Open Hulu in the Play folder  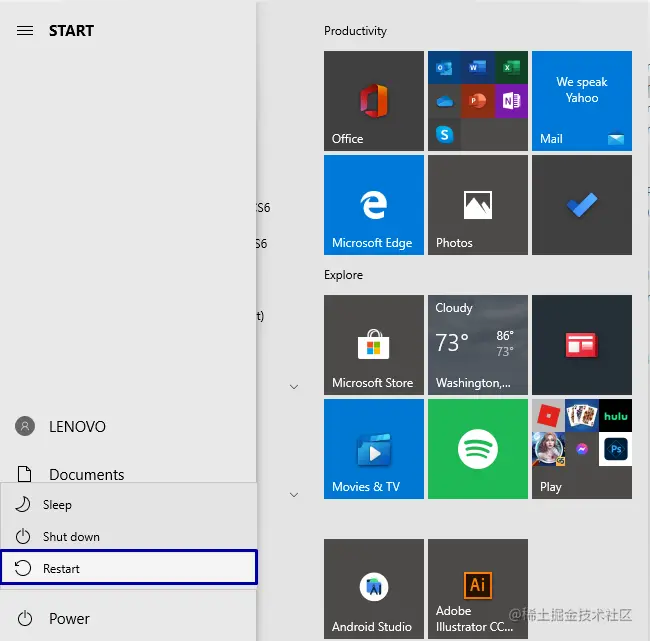click(615, 415)
